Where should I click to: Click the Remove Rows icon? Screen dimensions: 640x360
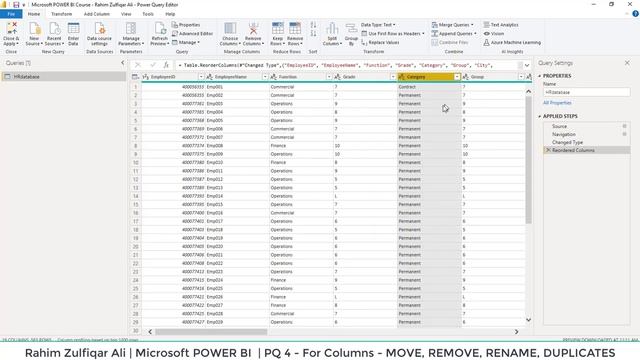click(x=295, y=28)
